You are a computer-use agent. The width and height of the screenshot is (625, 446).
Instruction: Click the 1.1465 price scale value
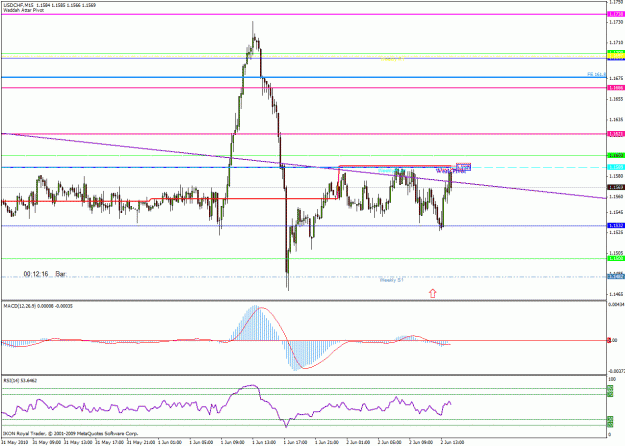(616, 294)
